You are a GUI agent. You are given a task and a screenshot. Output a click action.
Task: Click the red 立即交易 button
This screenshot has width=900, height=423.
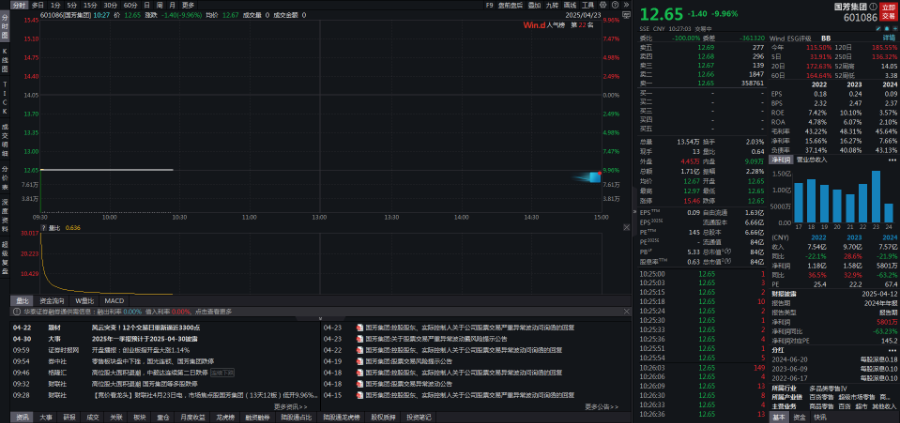889,13
